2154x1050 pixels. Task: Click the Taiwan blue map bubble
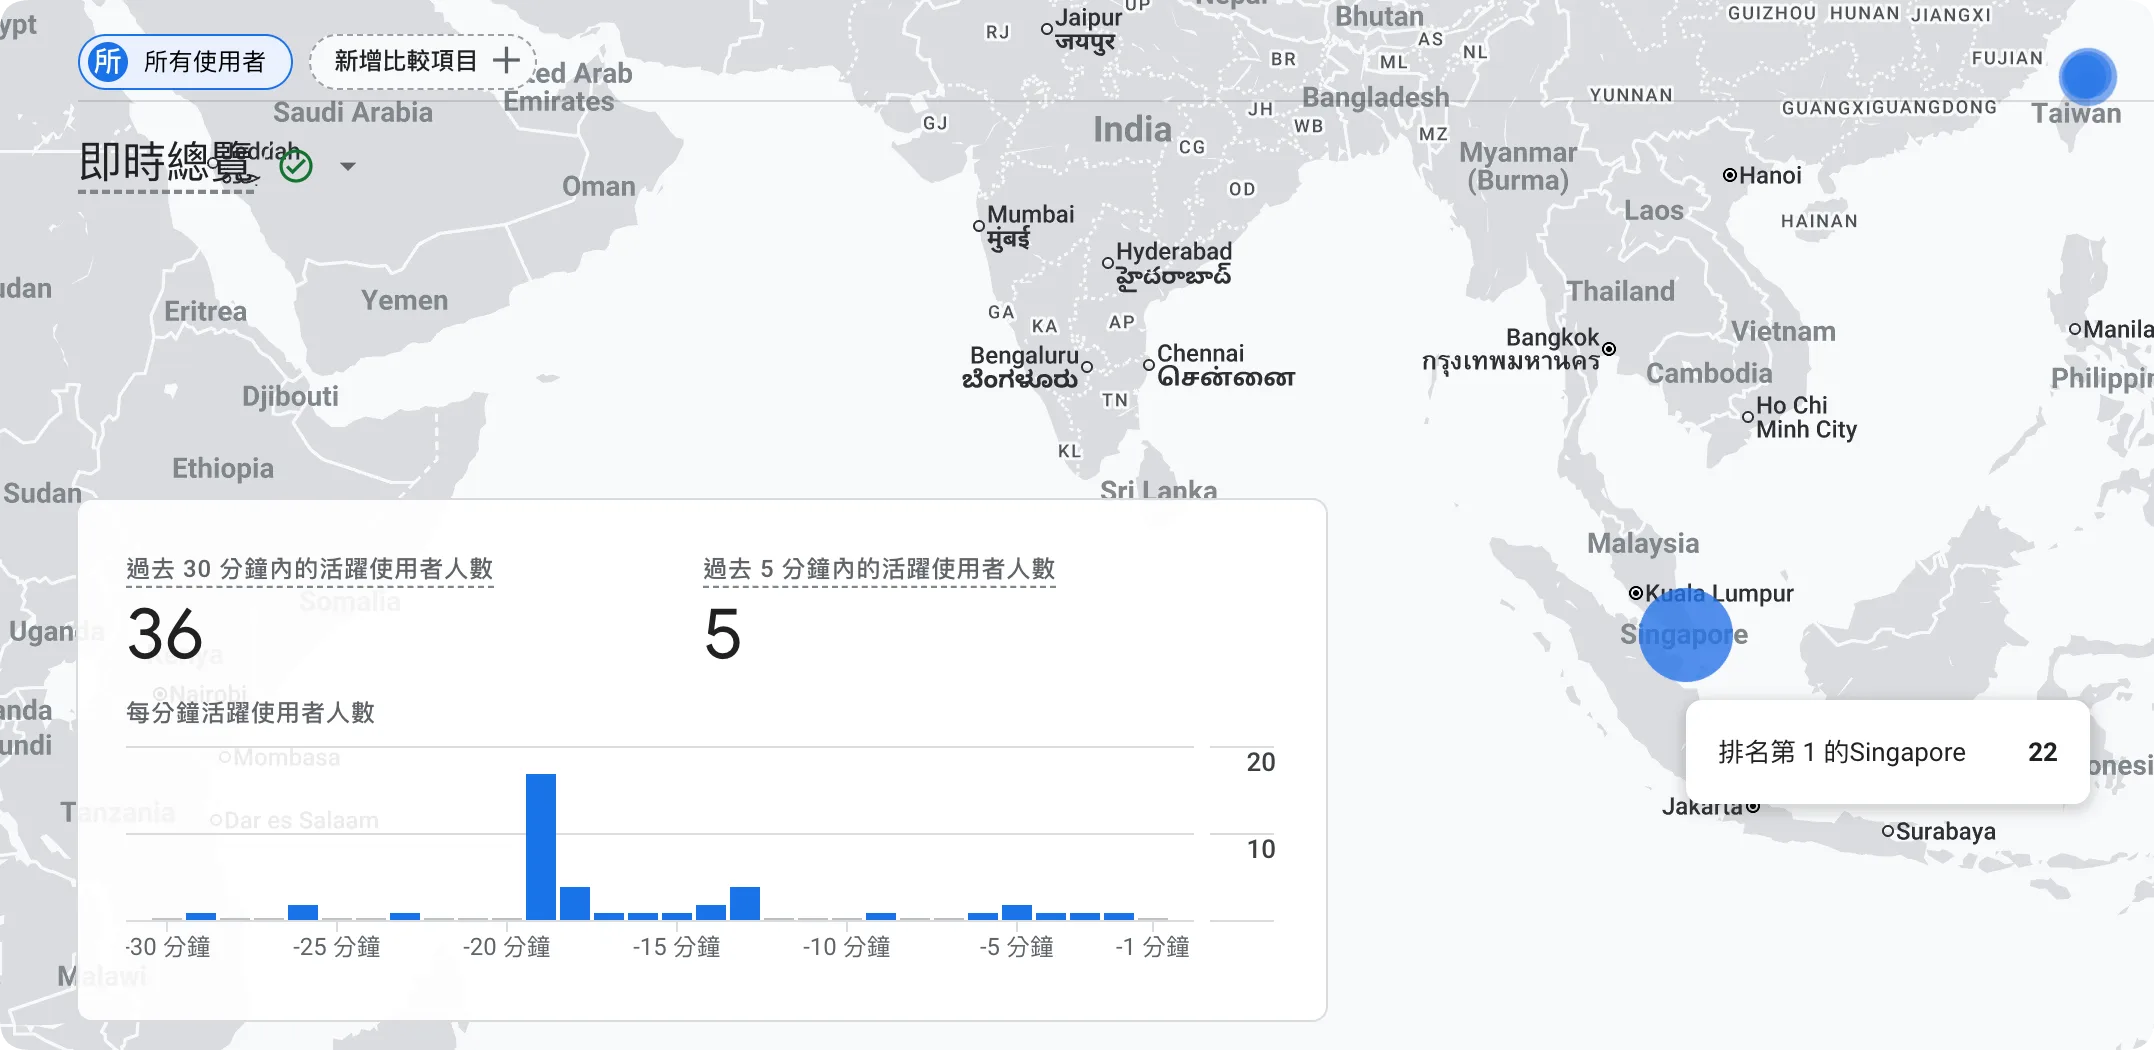tap(2087, 76)
